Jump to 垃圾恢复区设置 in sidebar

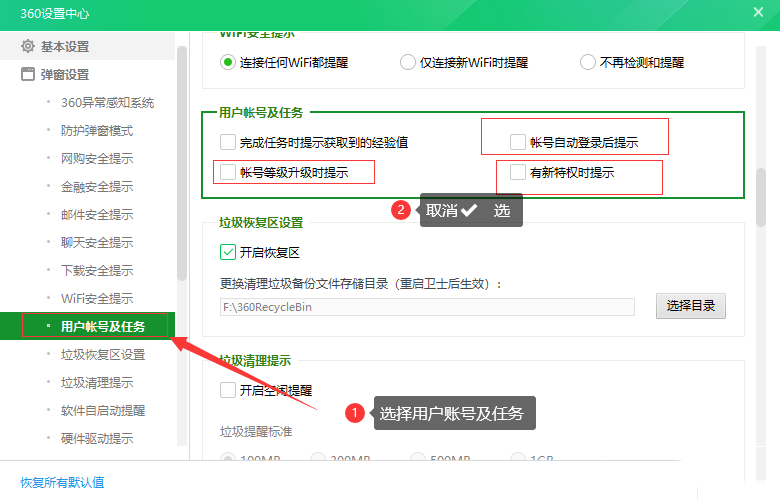pyautogui.click(x=103, y=355)
